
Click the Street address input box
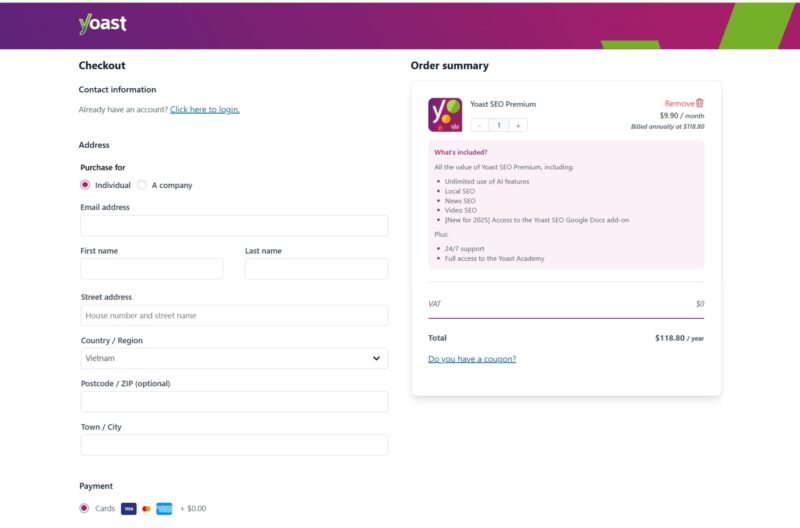click(x=233, y=315)
